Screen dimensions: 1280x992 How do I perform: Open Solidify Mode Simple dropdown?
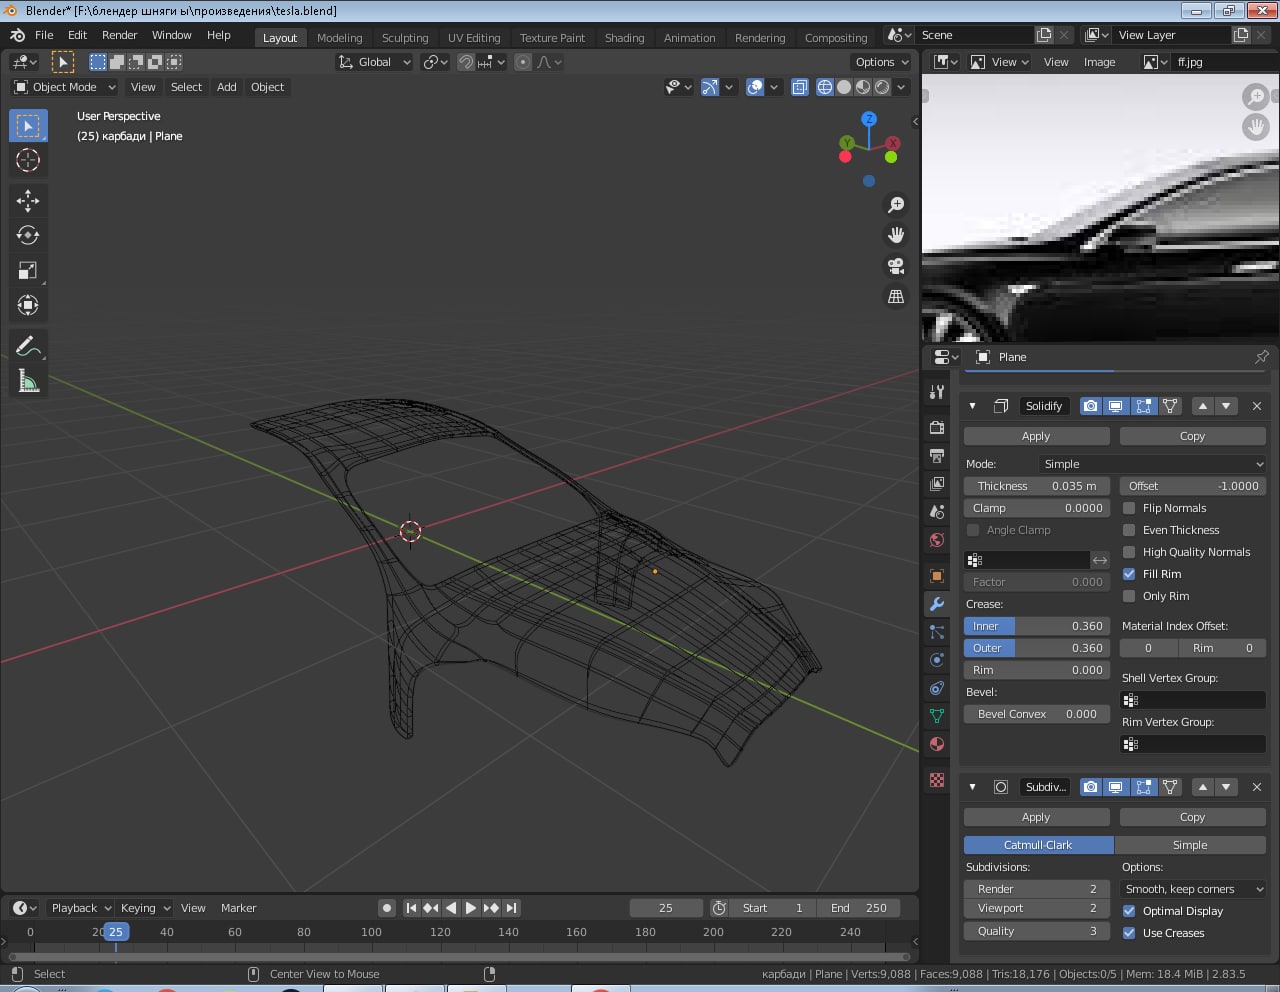click(1152, 464)
